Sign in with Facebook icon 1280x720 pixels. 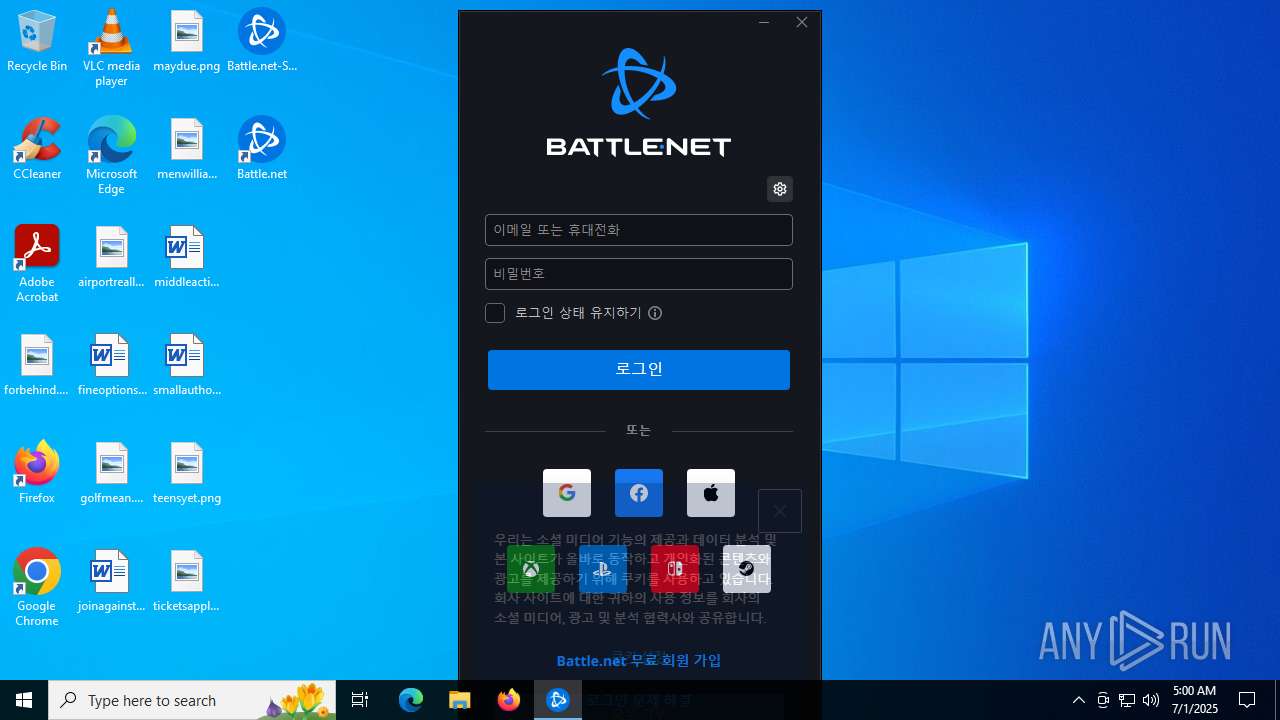[639, 493]
